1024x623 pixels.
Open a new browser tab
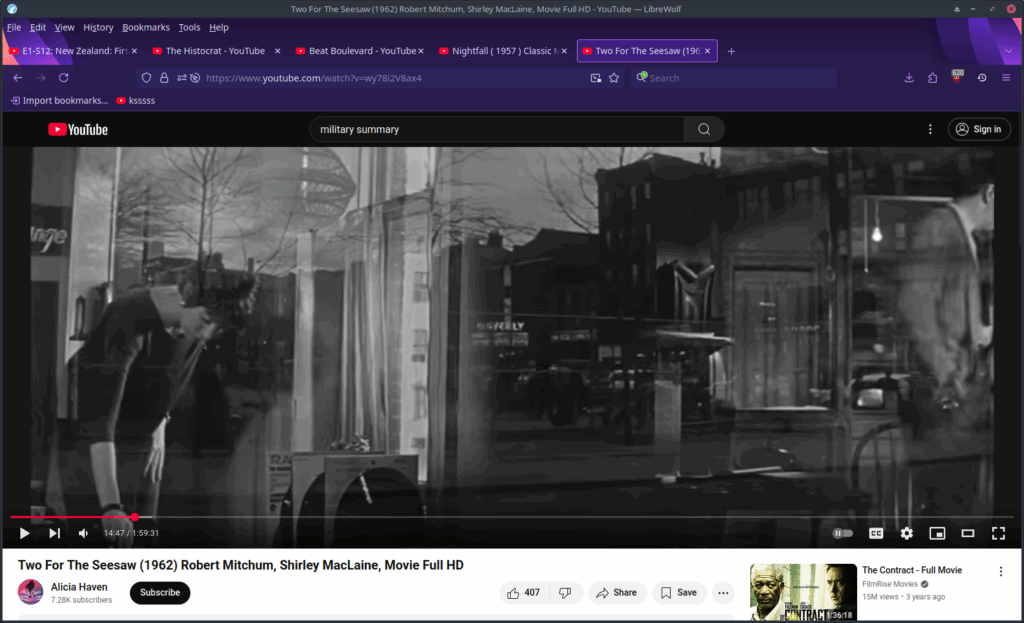click(731, 51)
